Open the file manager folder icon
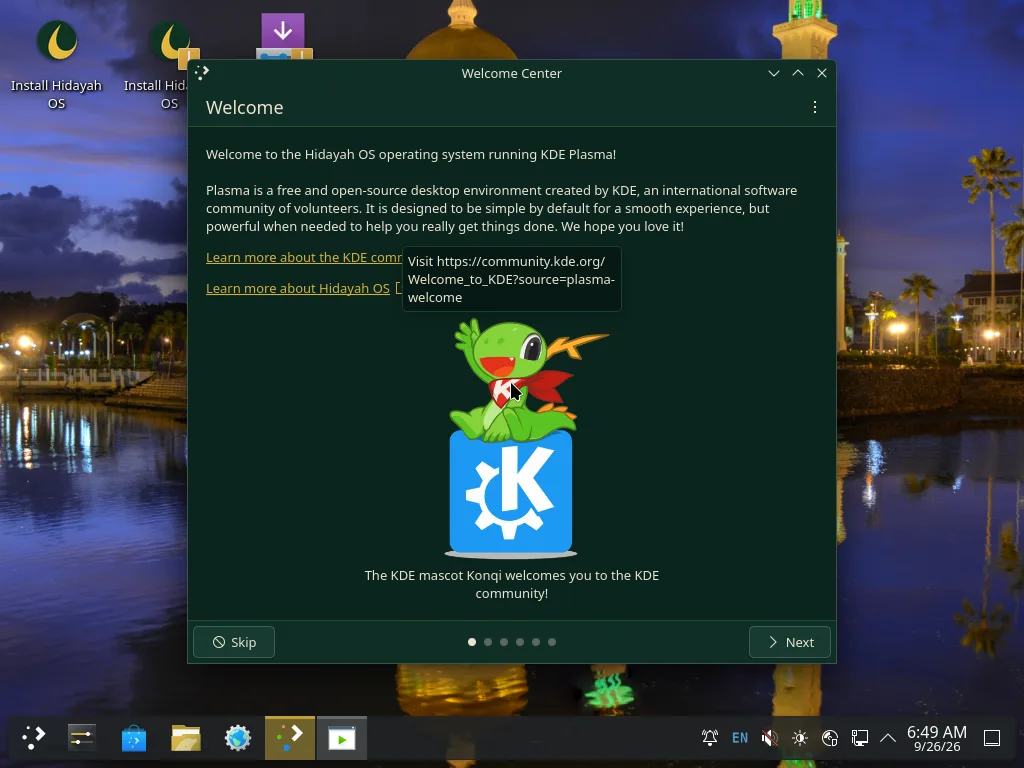 186,738
